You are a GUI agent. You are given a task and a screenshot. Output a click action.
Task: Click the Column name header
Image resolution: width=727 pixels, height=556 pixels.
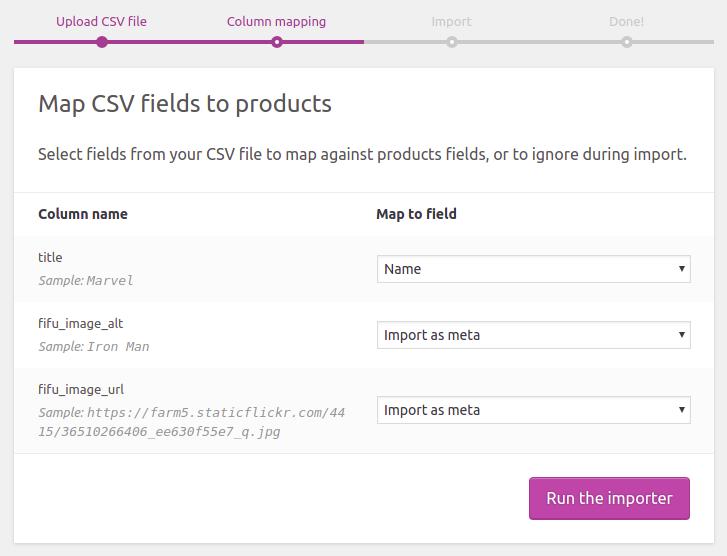pyautogui.click(x=83, y=214)
